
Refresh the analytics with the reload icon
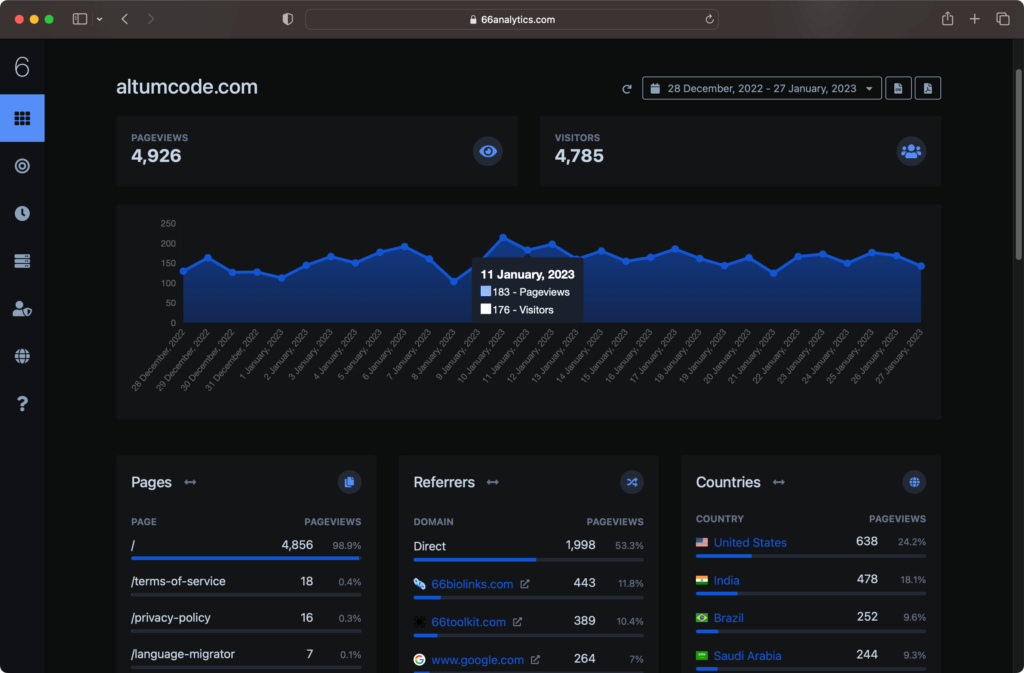[x=627, y=88]
